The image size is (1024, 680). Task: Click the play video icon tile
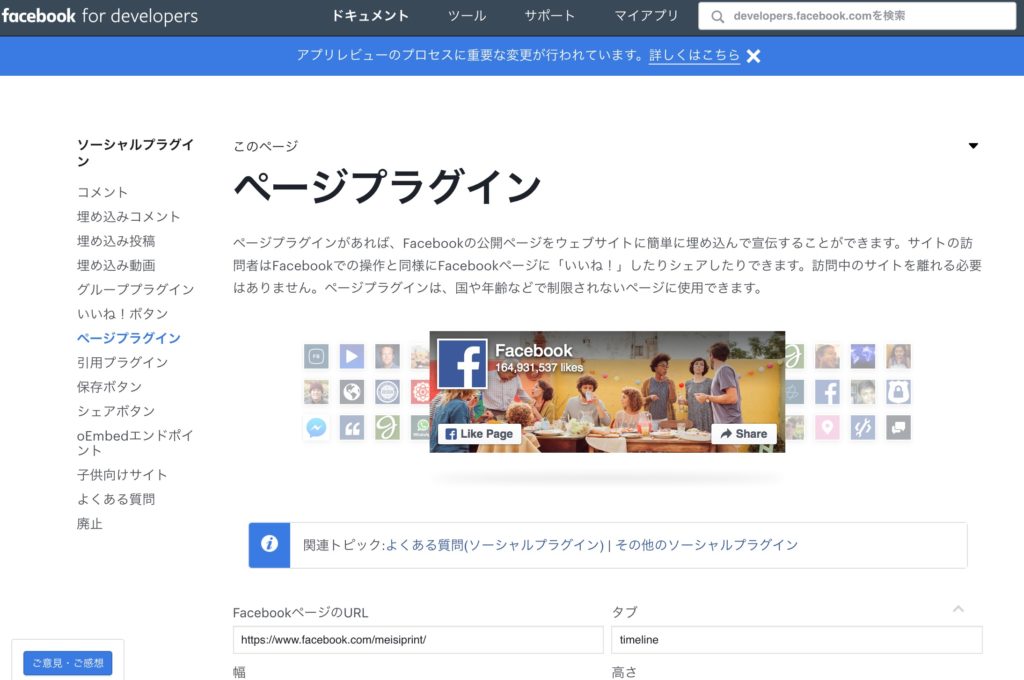[x=351, y=356]
